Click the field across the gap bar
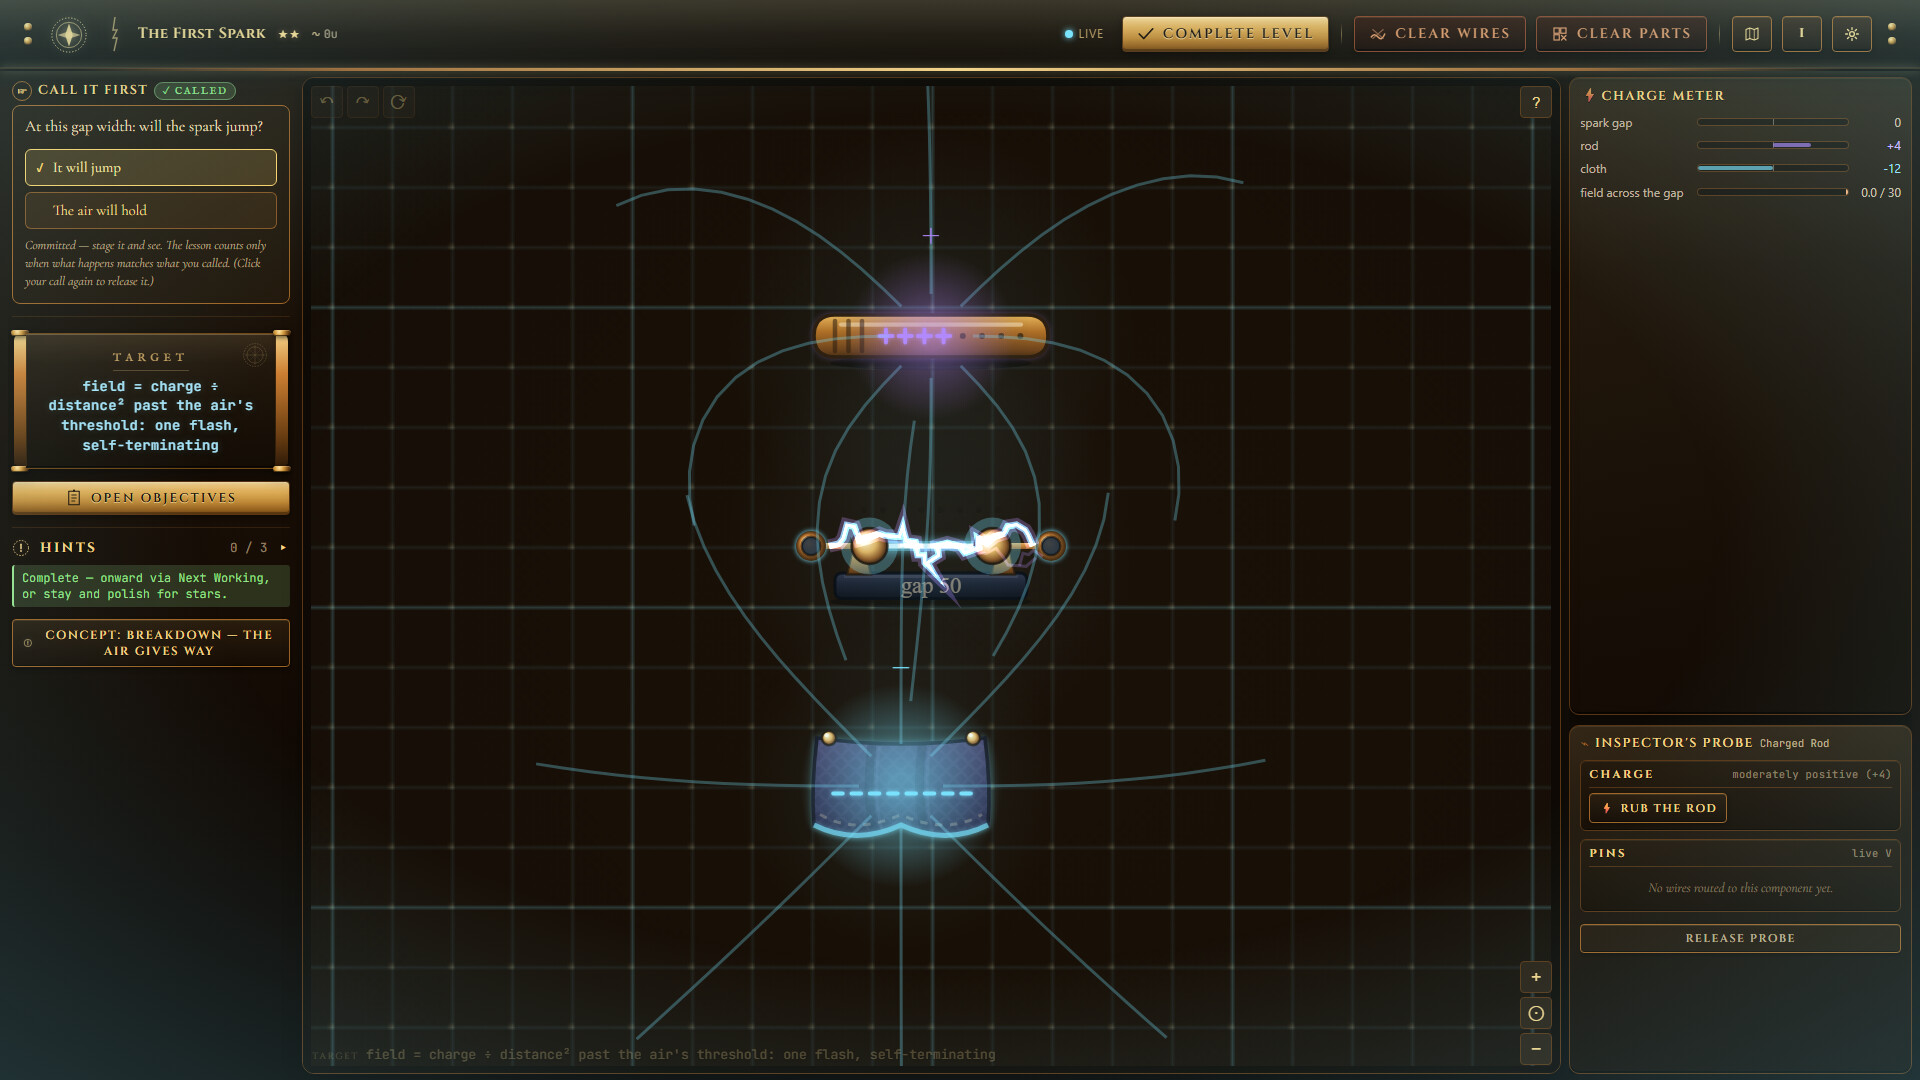1920x1080 pixels. coord(1773,193)
